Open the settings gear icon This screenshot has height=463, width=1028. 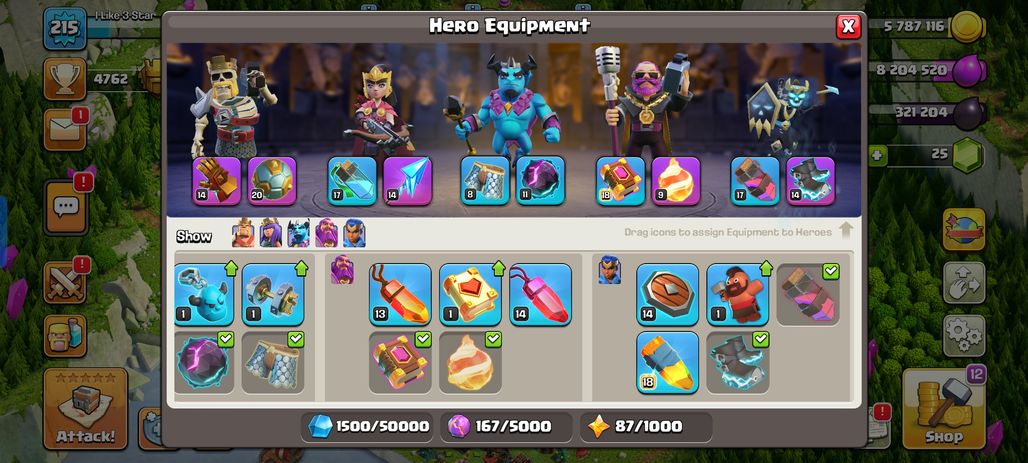click(x=964, y=336)
